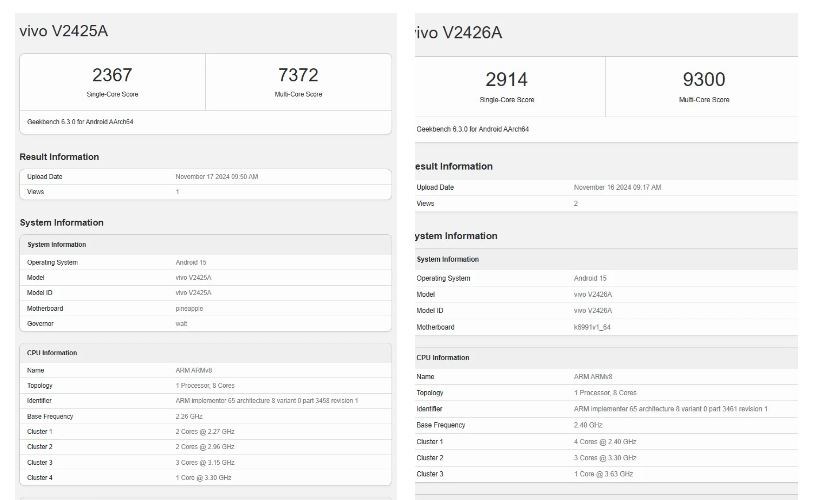Click 'Identifier' label in V2425A panel
The height and width of the screenshot is (500, 816).
pos(39,401)
